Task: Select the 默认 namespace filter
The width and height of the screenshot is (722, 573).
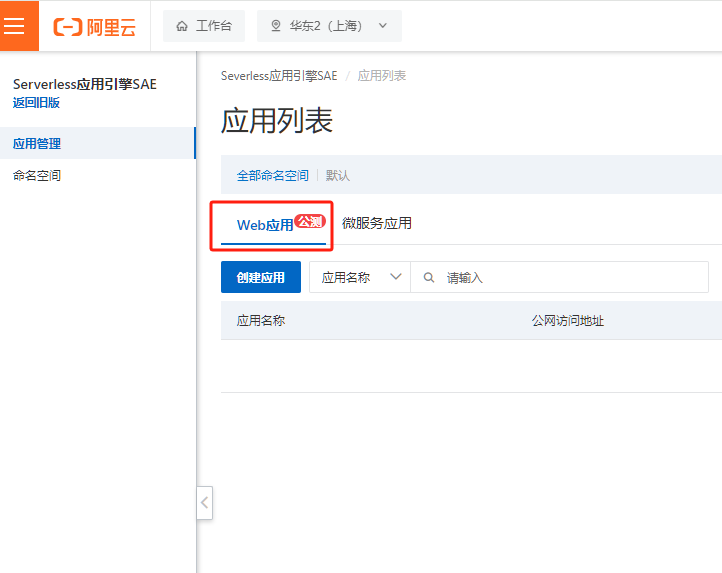Action: click(338, 175)
